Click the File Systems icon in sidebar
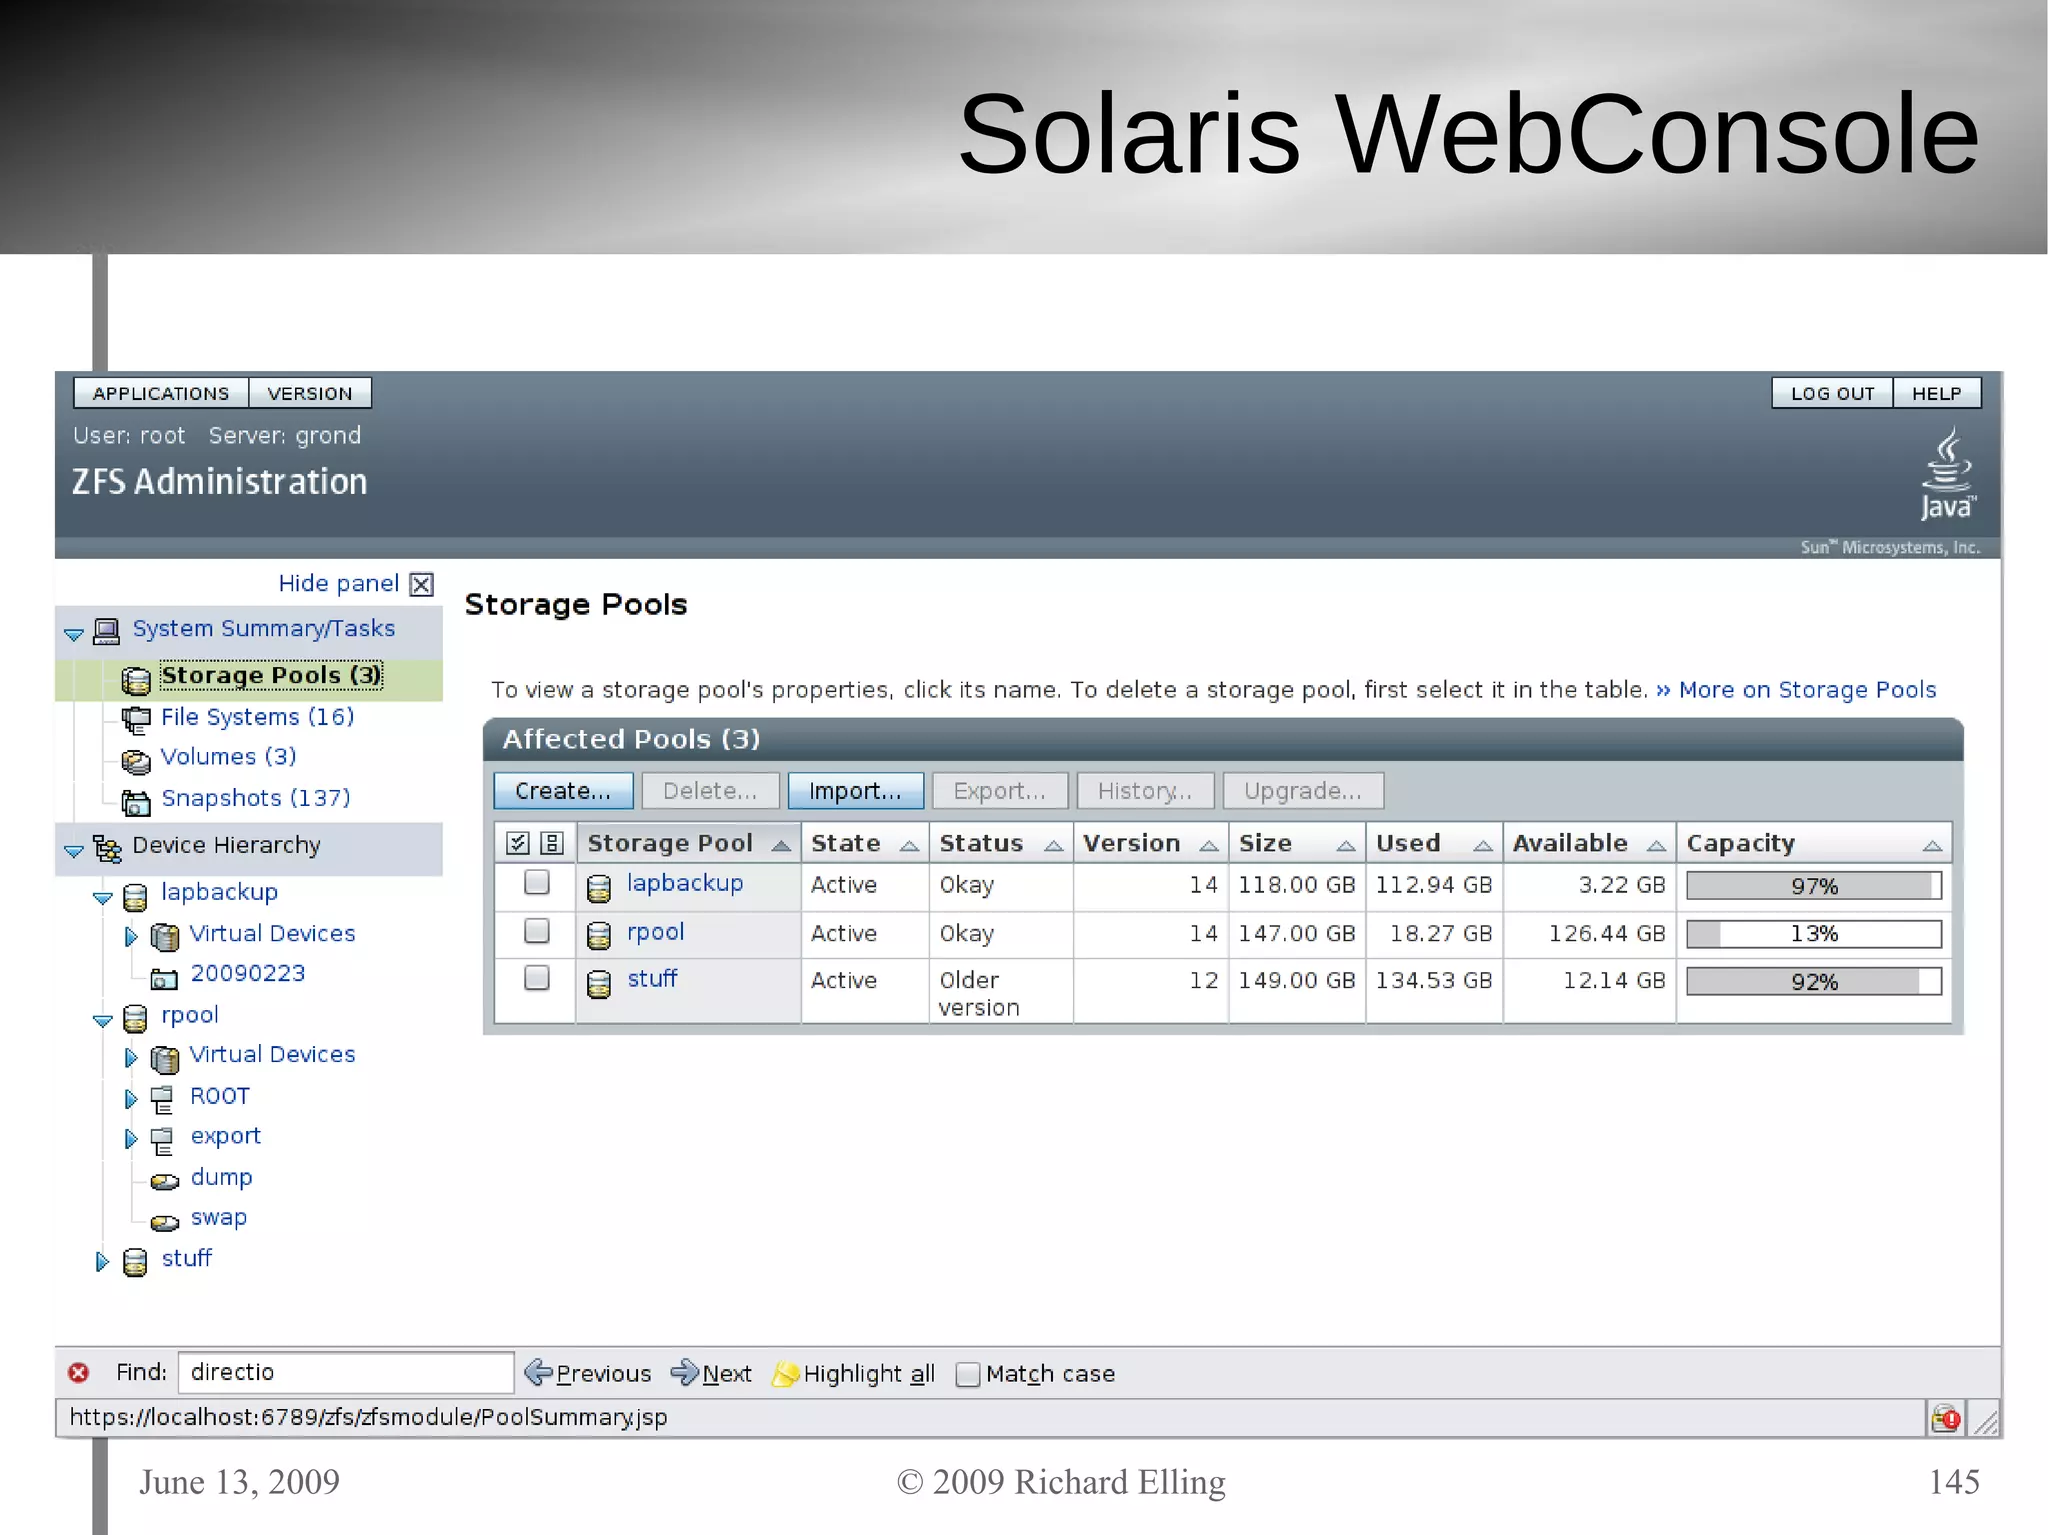This screenshot has height=1535, width=2048. tap(136, 719)
